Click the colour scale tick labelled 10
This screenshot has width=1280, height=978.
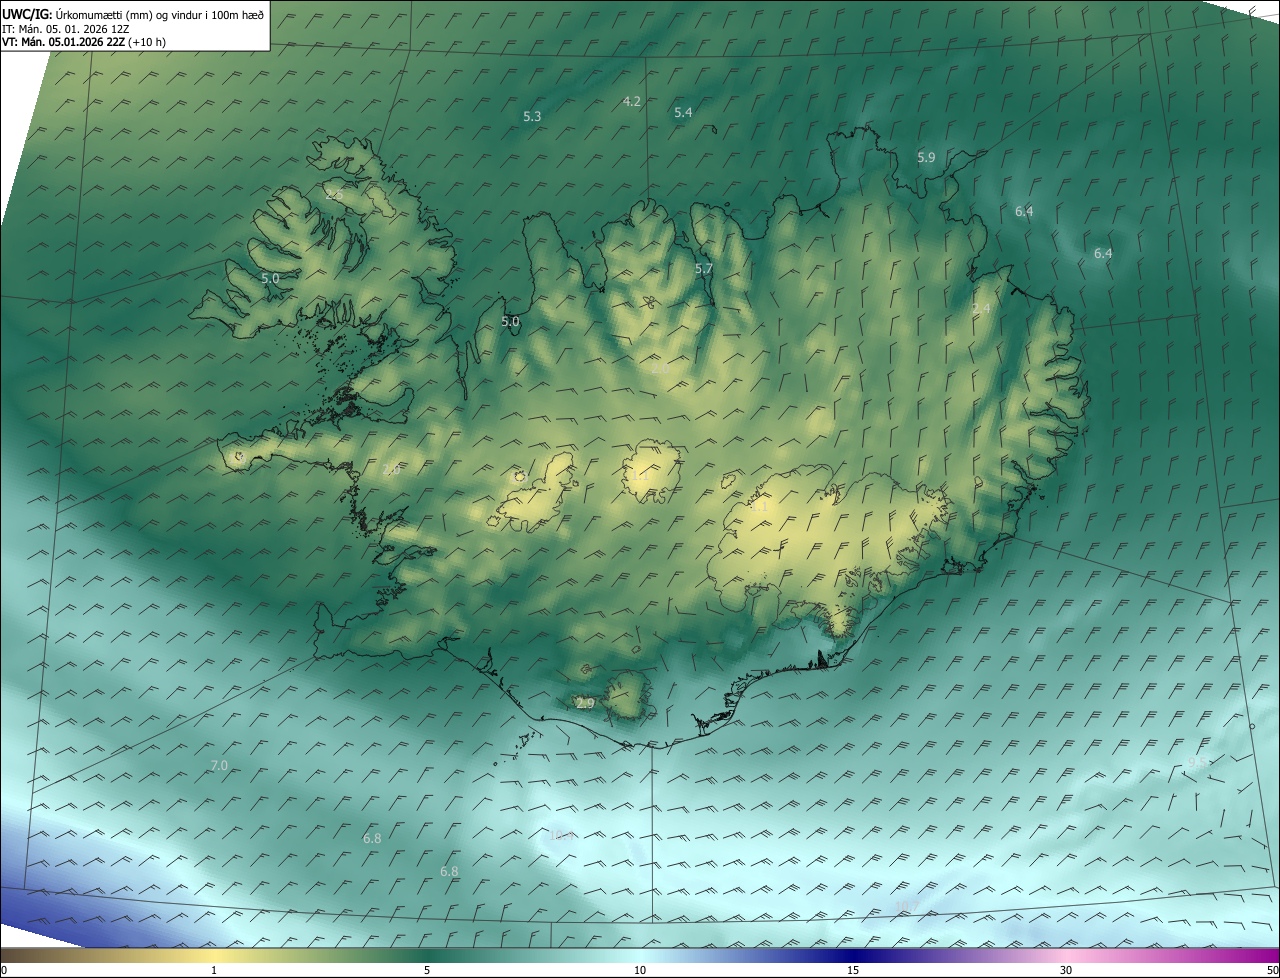640,970
